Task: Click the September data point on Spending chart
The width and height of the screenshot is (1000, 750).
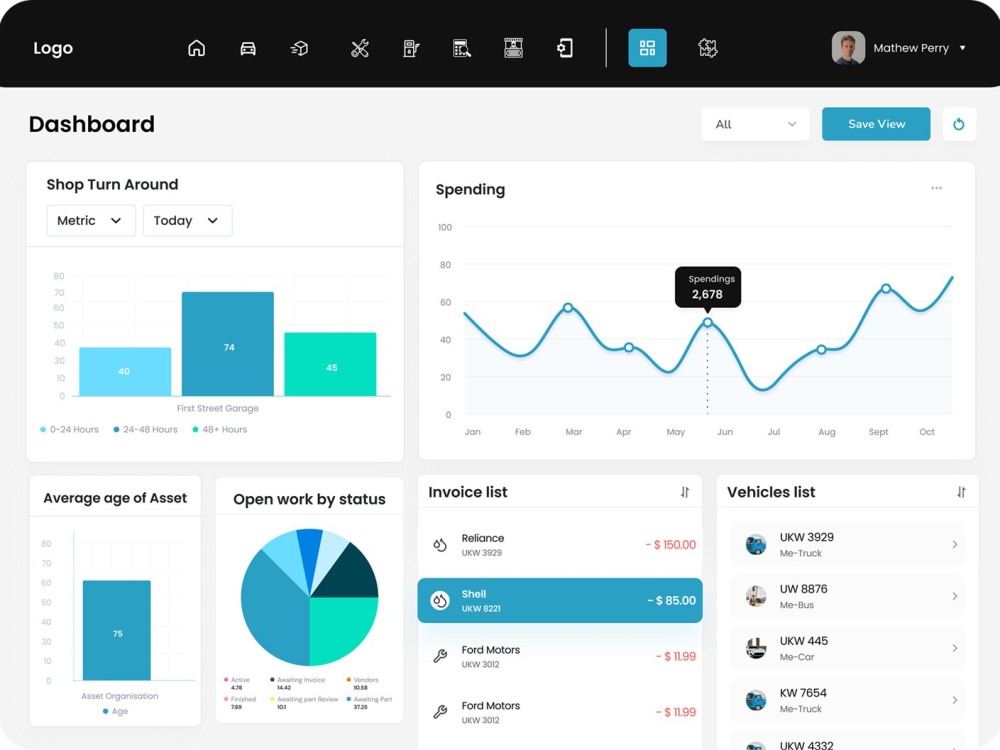Action: (x=886, y=288)
